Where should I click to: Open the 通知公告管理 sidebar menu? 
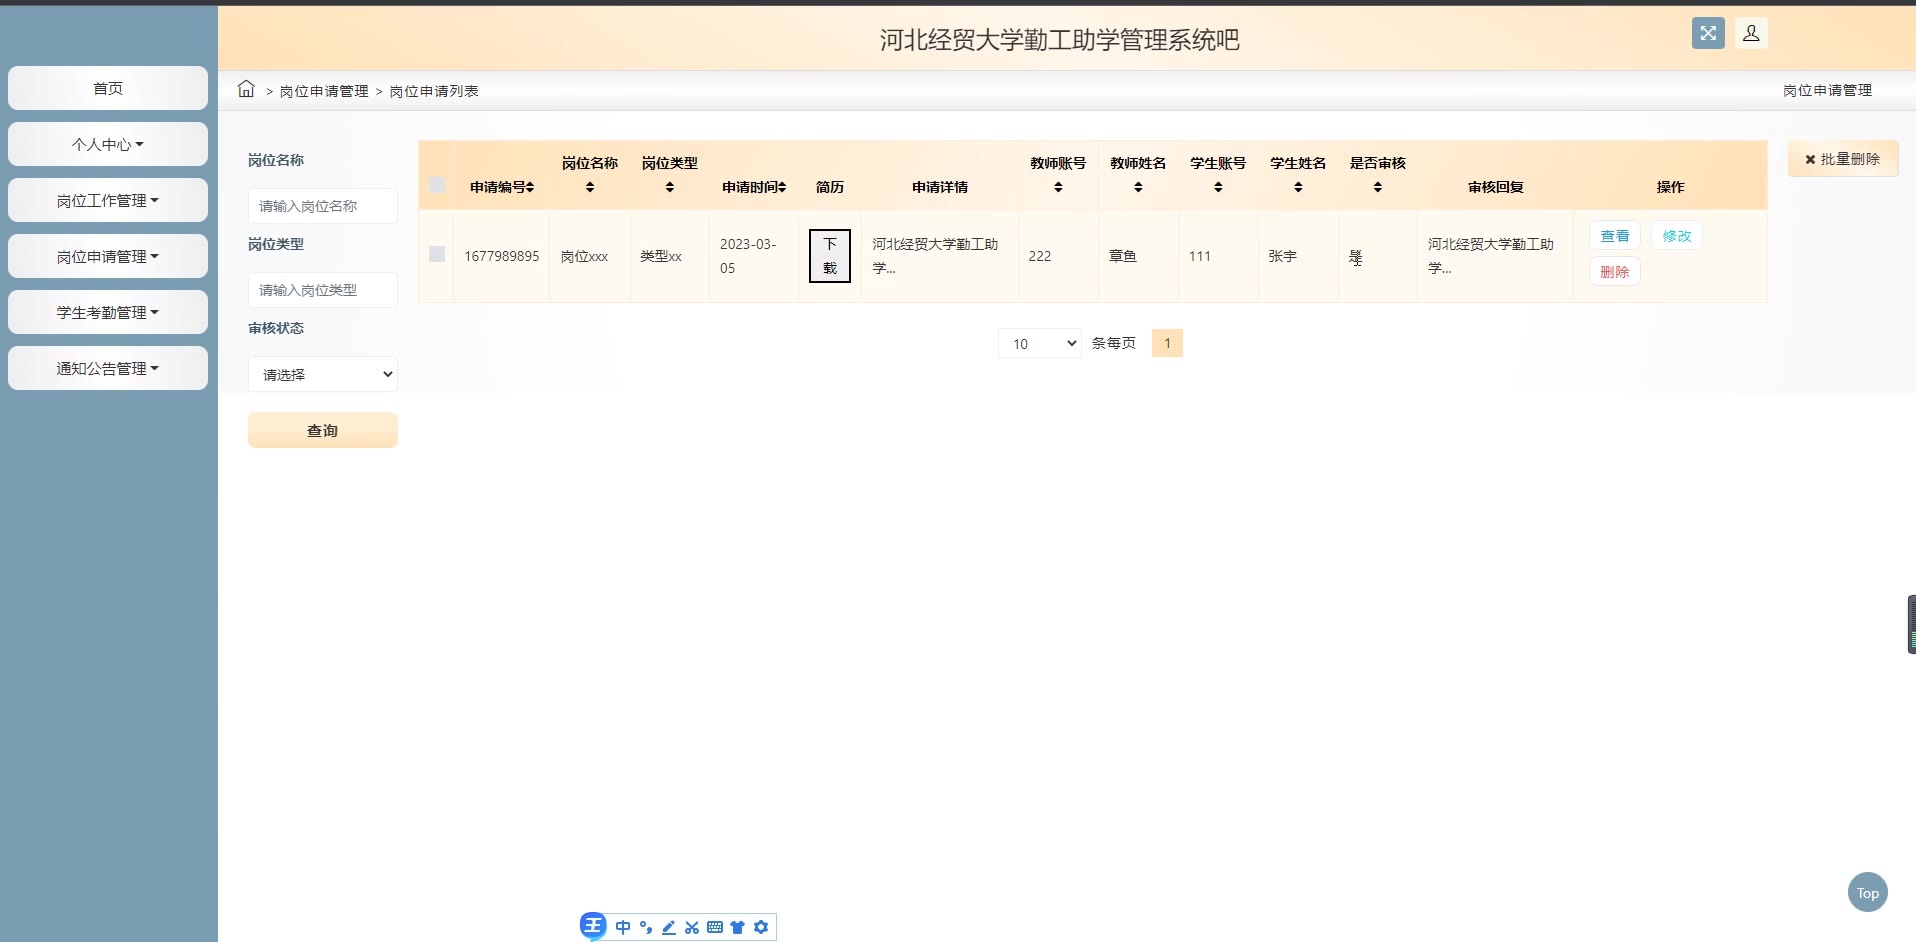[x=108, y=368]
